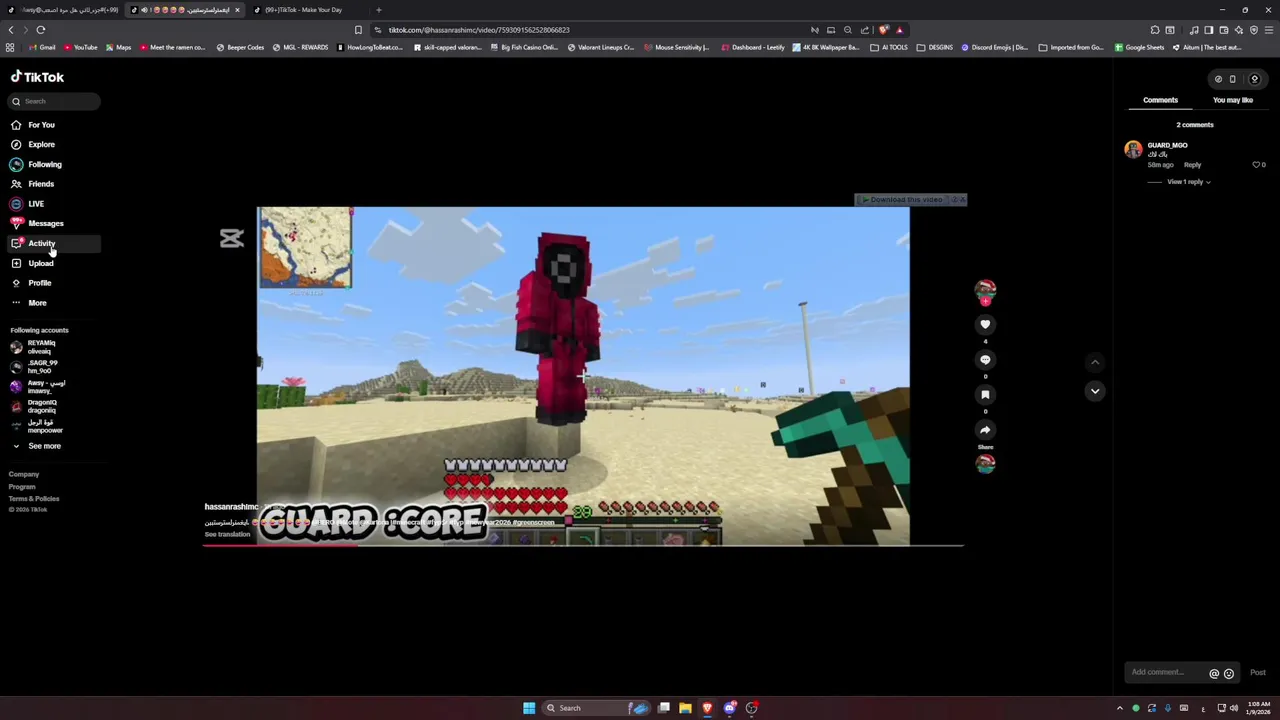Switch to the TikTok - Make Your Day tab
The height and width of the screenshot is (720, 1280).
303,10
